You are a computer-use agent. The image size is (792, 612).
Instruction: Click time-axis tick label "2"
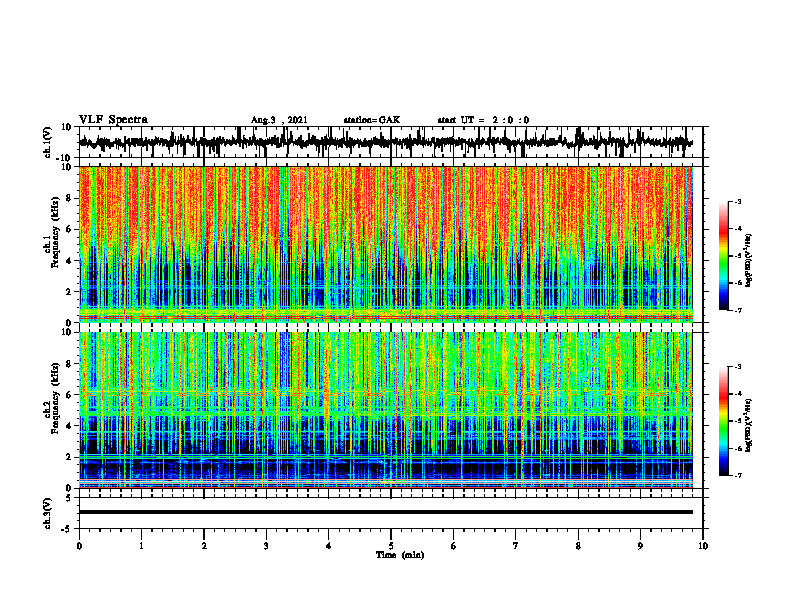click(x=204, y=546)
